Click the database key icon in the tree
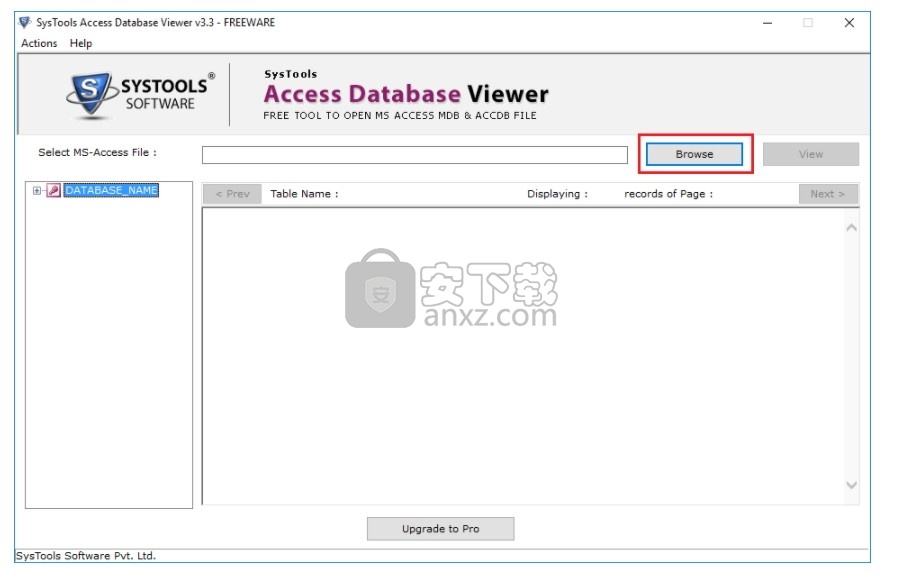 click(54, 190)
